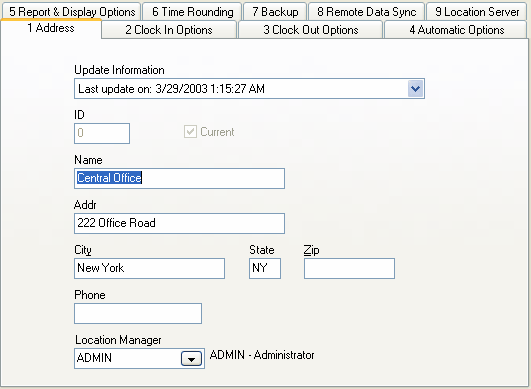Image resolution: width=531 pixels, height=389 pixels.
Task: Switch to 8 Remote Data Sync tab
Action: 366,12
